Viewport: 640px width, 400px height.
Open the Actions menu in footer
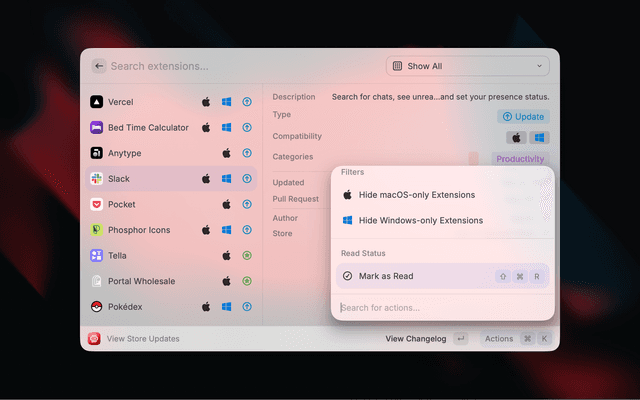499,339
